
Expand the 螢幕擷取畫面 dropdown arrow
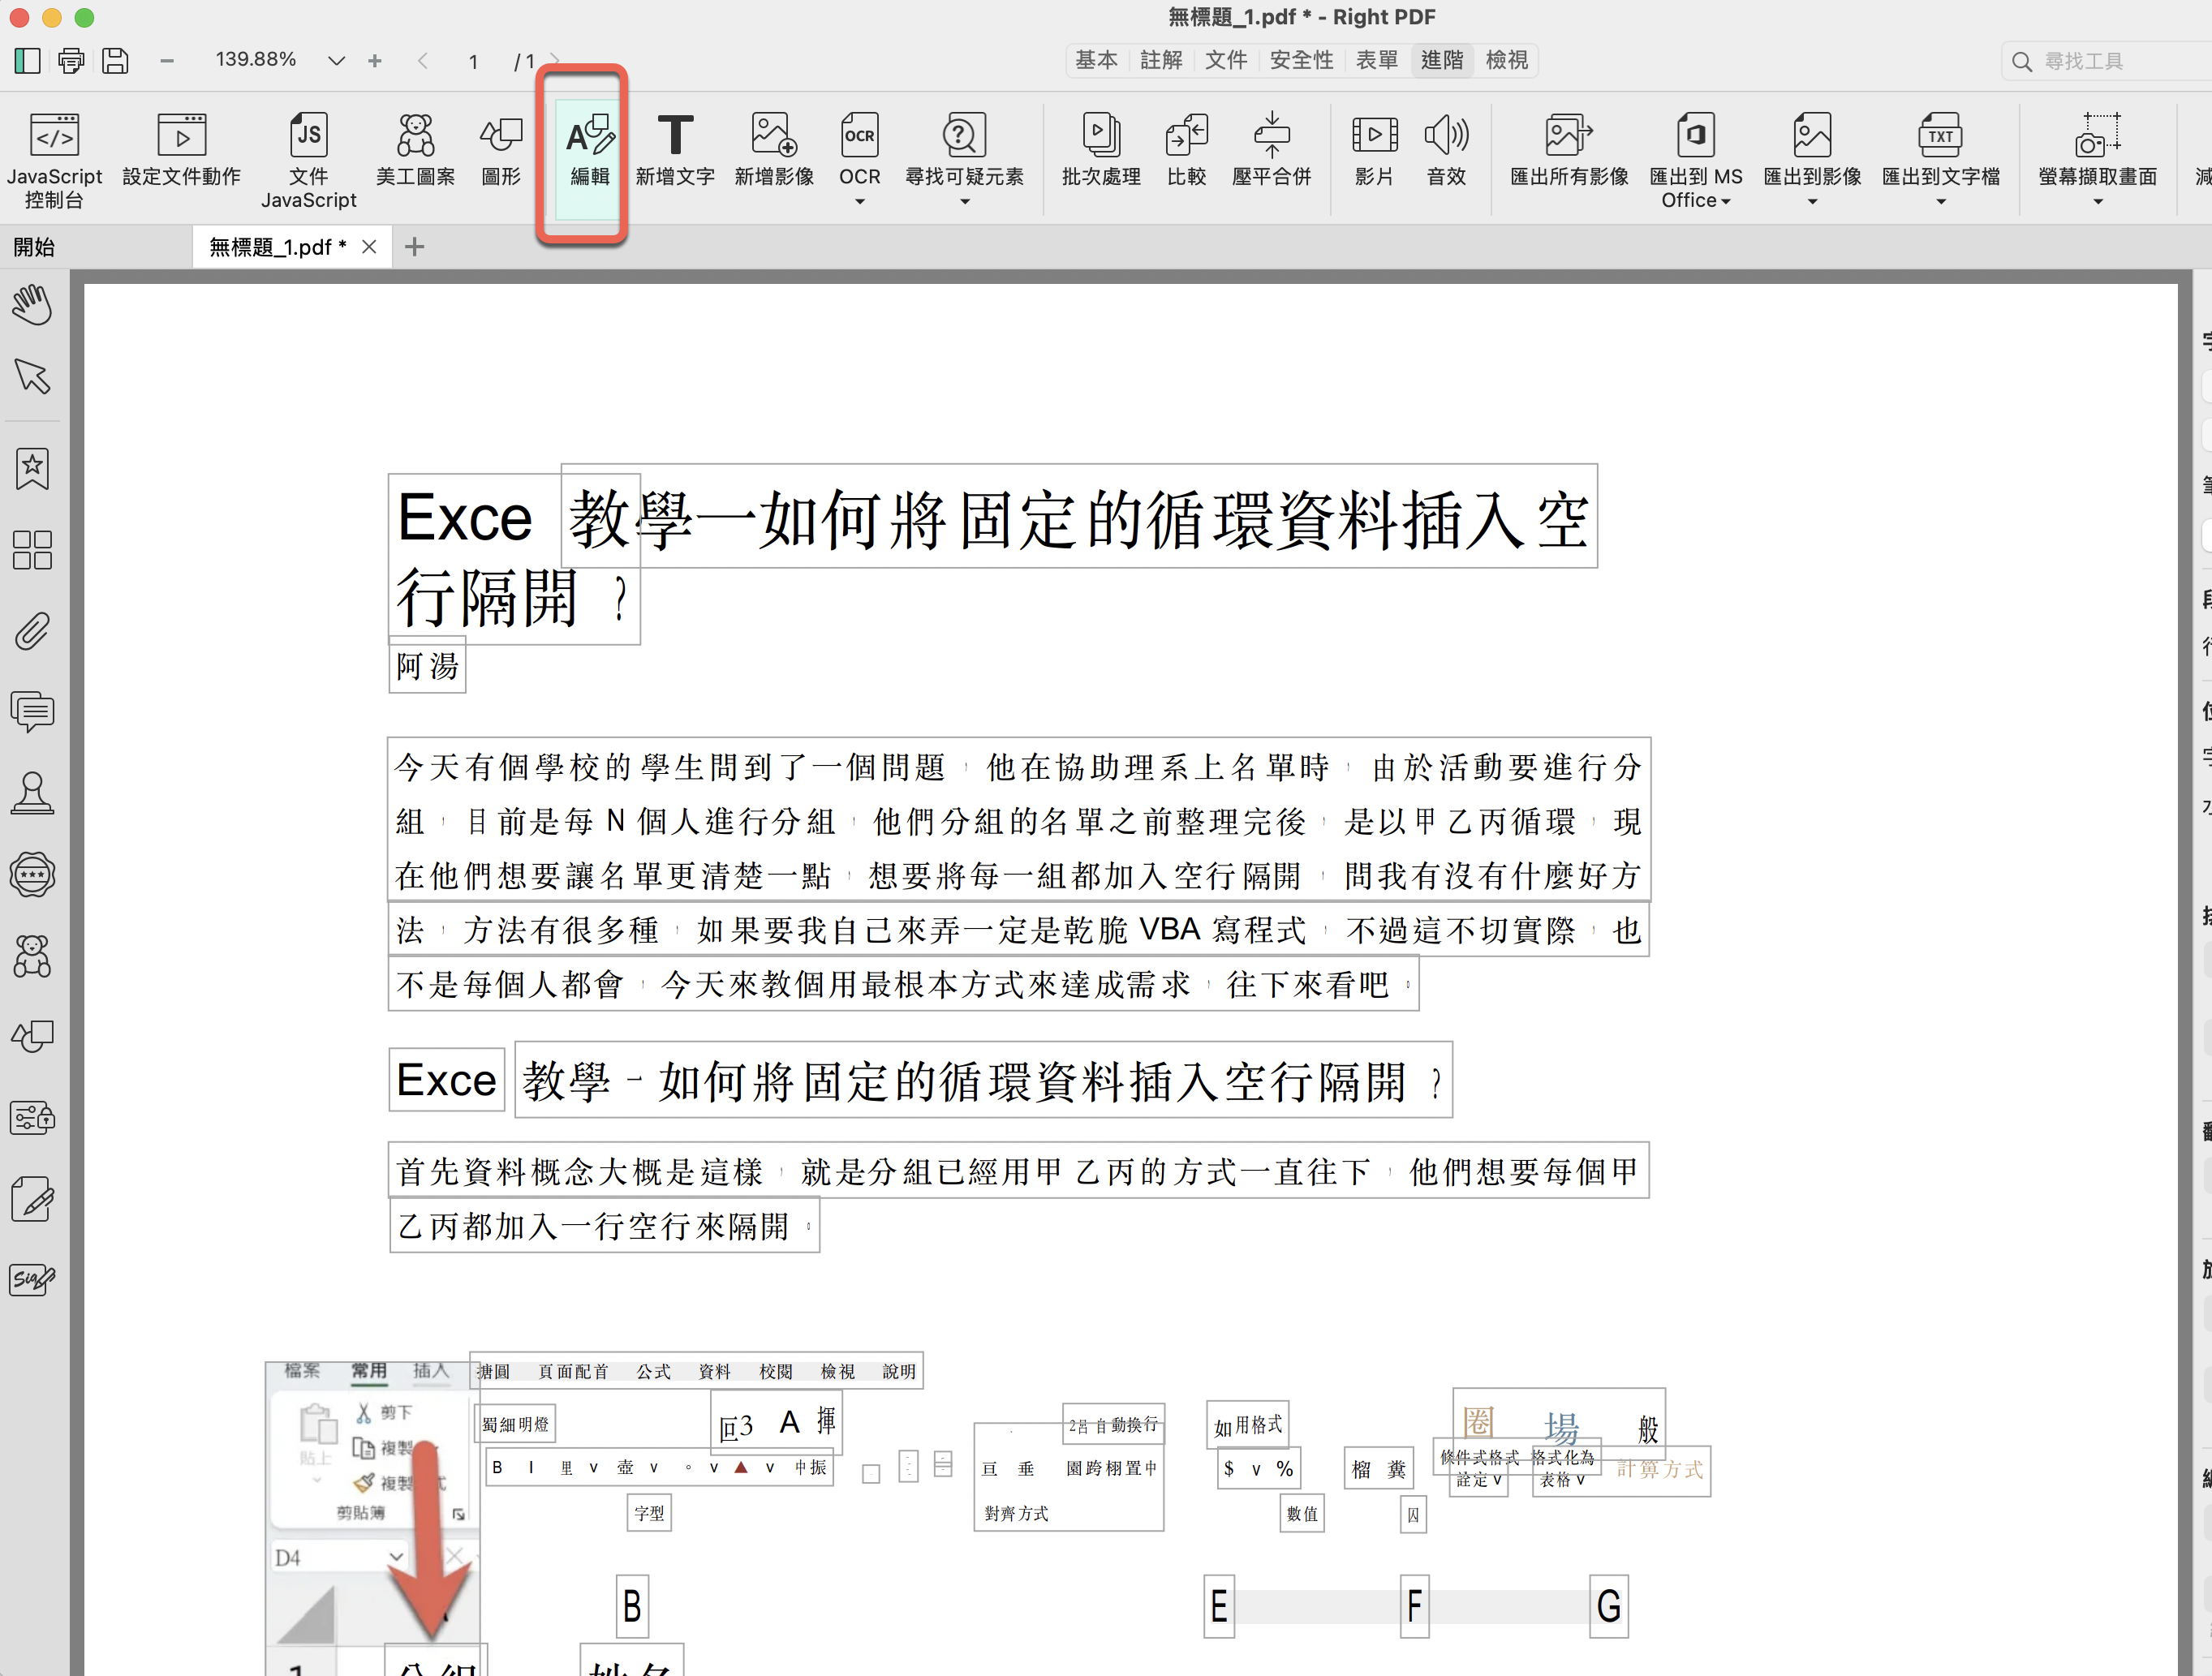2098,202
